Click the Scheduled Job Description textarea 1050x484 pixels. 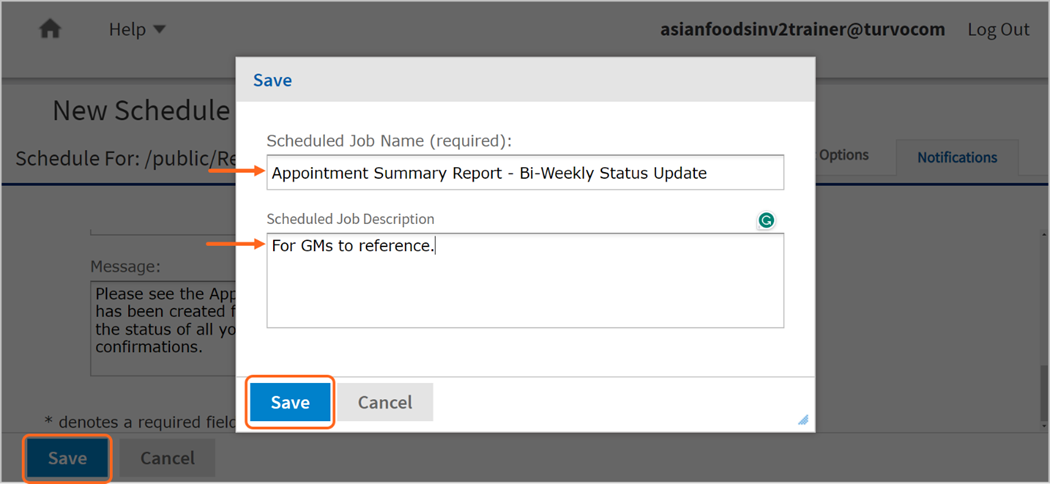point(525,280)
